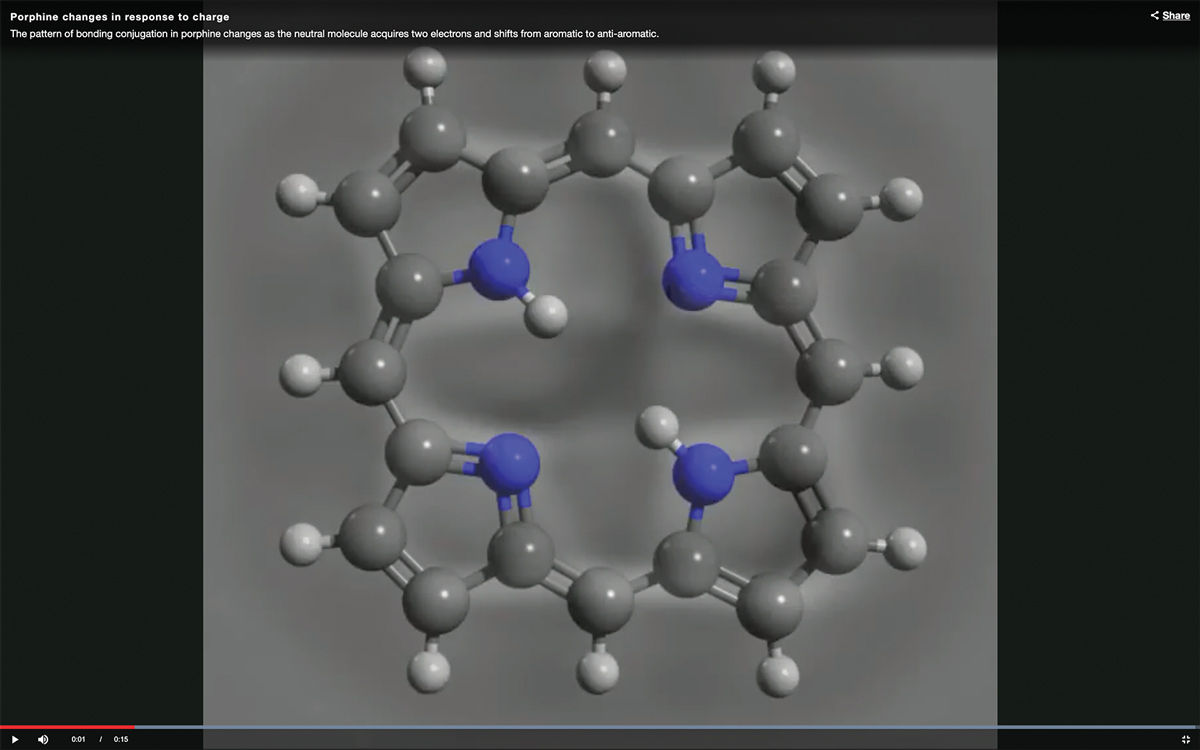The height and width of the screenshot is (750, 1200).
Task: Click the 0:15 total duration label
Action: click(121, 740)
